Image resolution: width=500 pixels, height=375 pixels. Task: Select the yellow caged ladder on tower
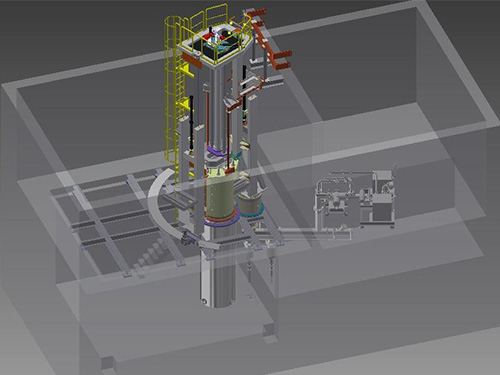[x=174, y=90]
